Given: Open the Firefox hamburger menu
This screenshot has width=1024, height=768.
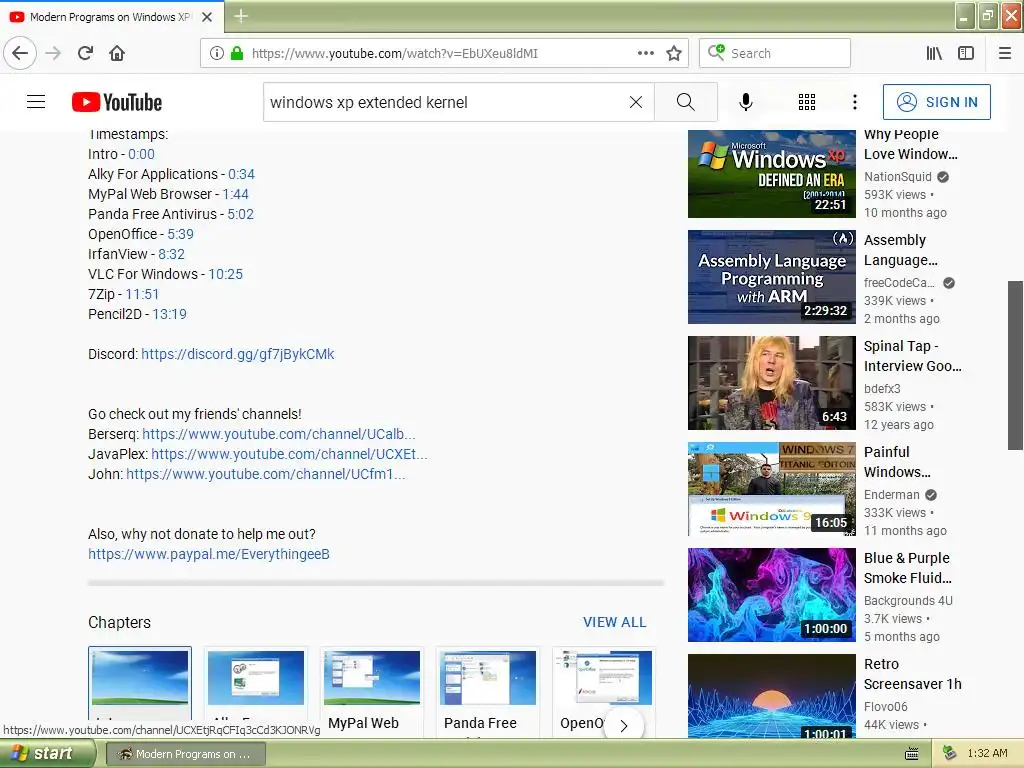Looking at the screenshot, I should pyautogui.click(x=1005, y=53).
